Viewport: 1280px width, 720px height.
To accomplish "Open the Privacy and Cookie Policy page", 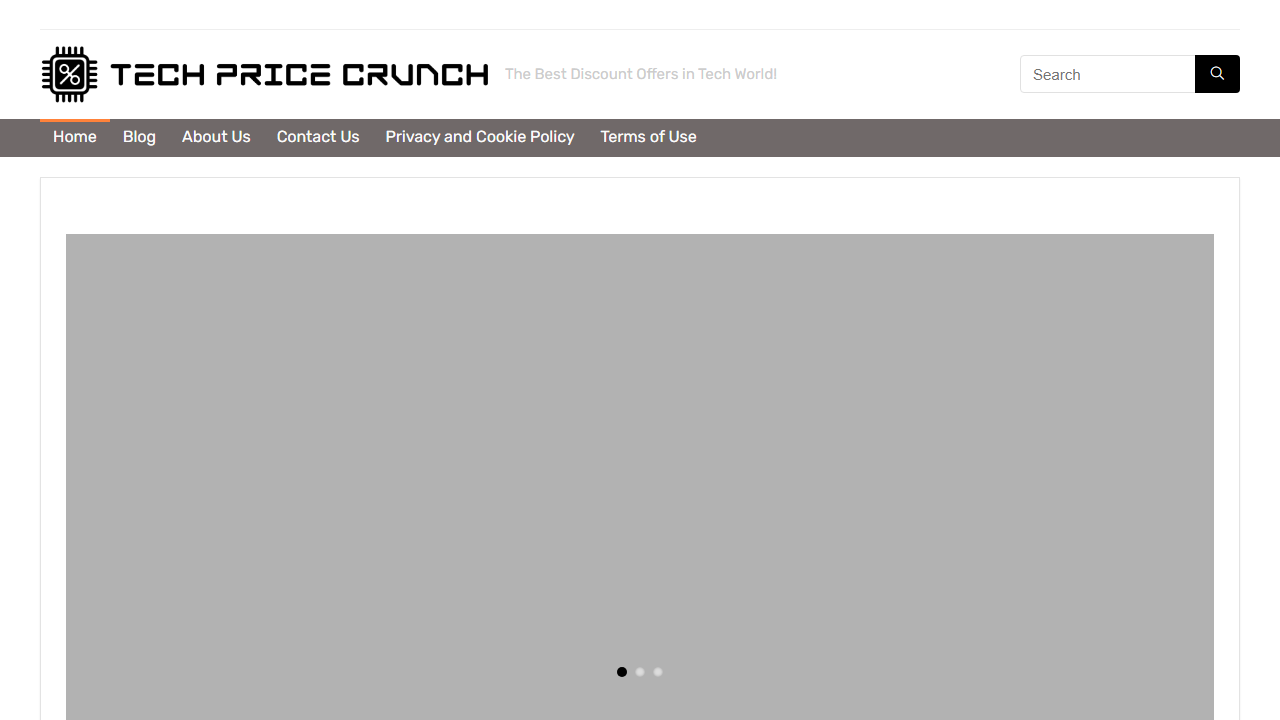I will pyautogui.click(x=479, y=137).
